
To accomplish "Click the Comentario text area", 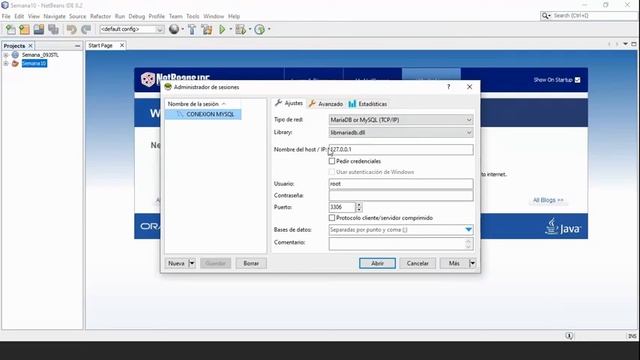I will pyautogui.click(x=401, y=244).
